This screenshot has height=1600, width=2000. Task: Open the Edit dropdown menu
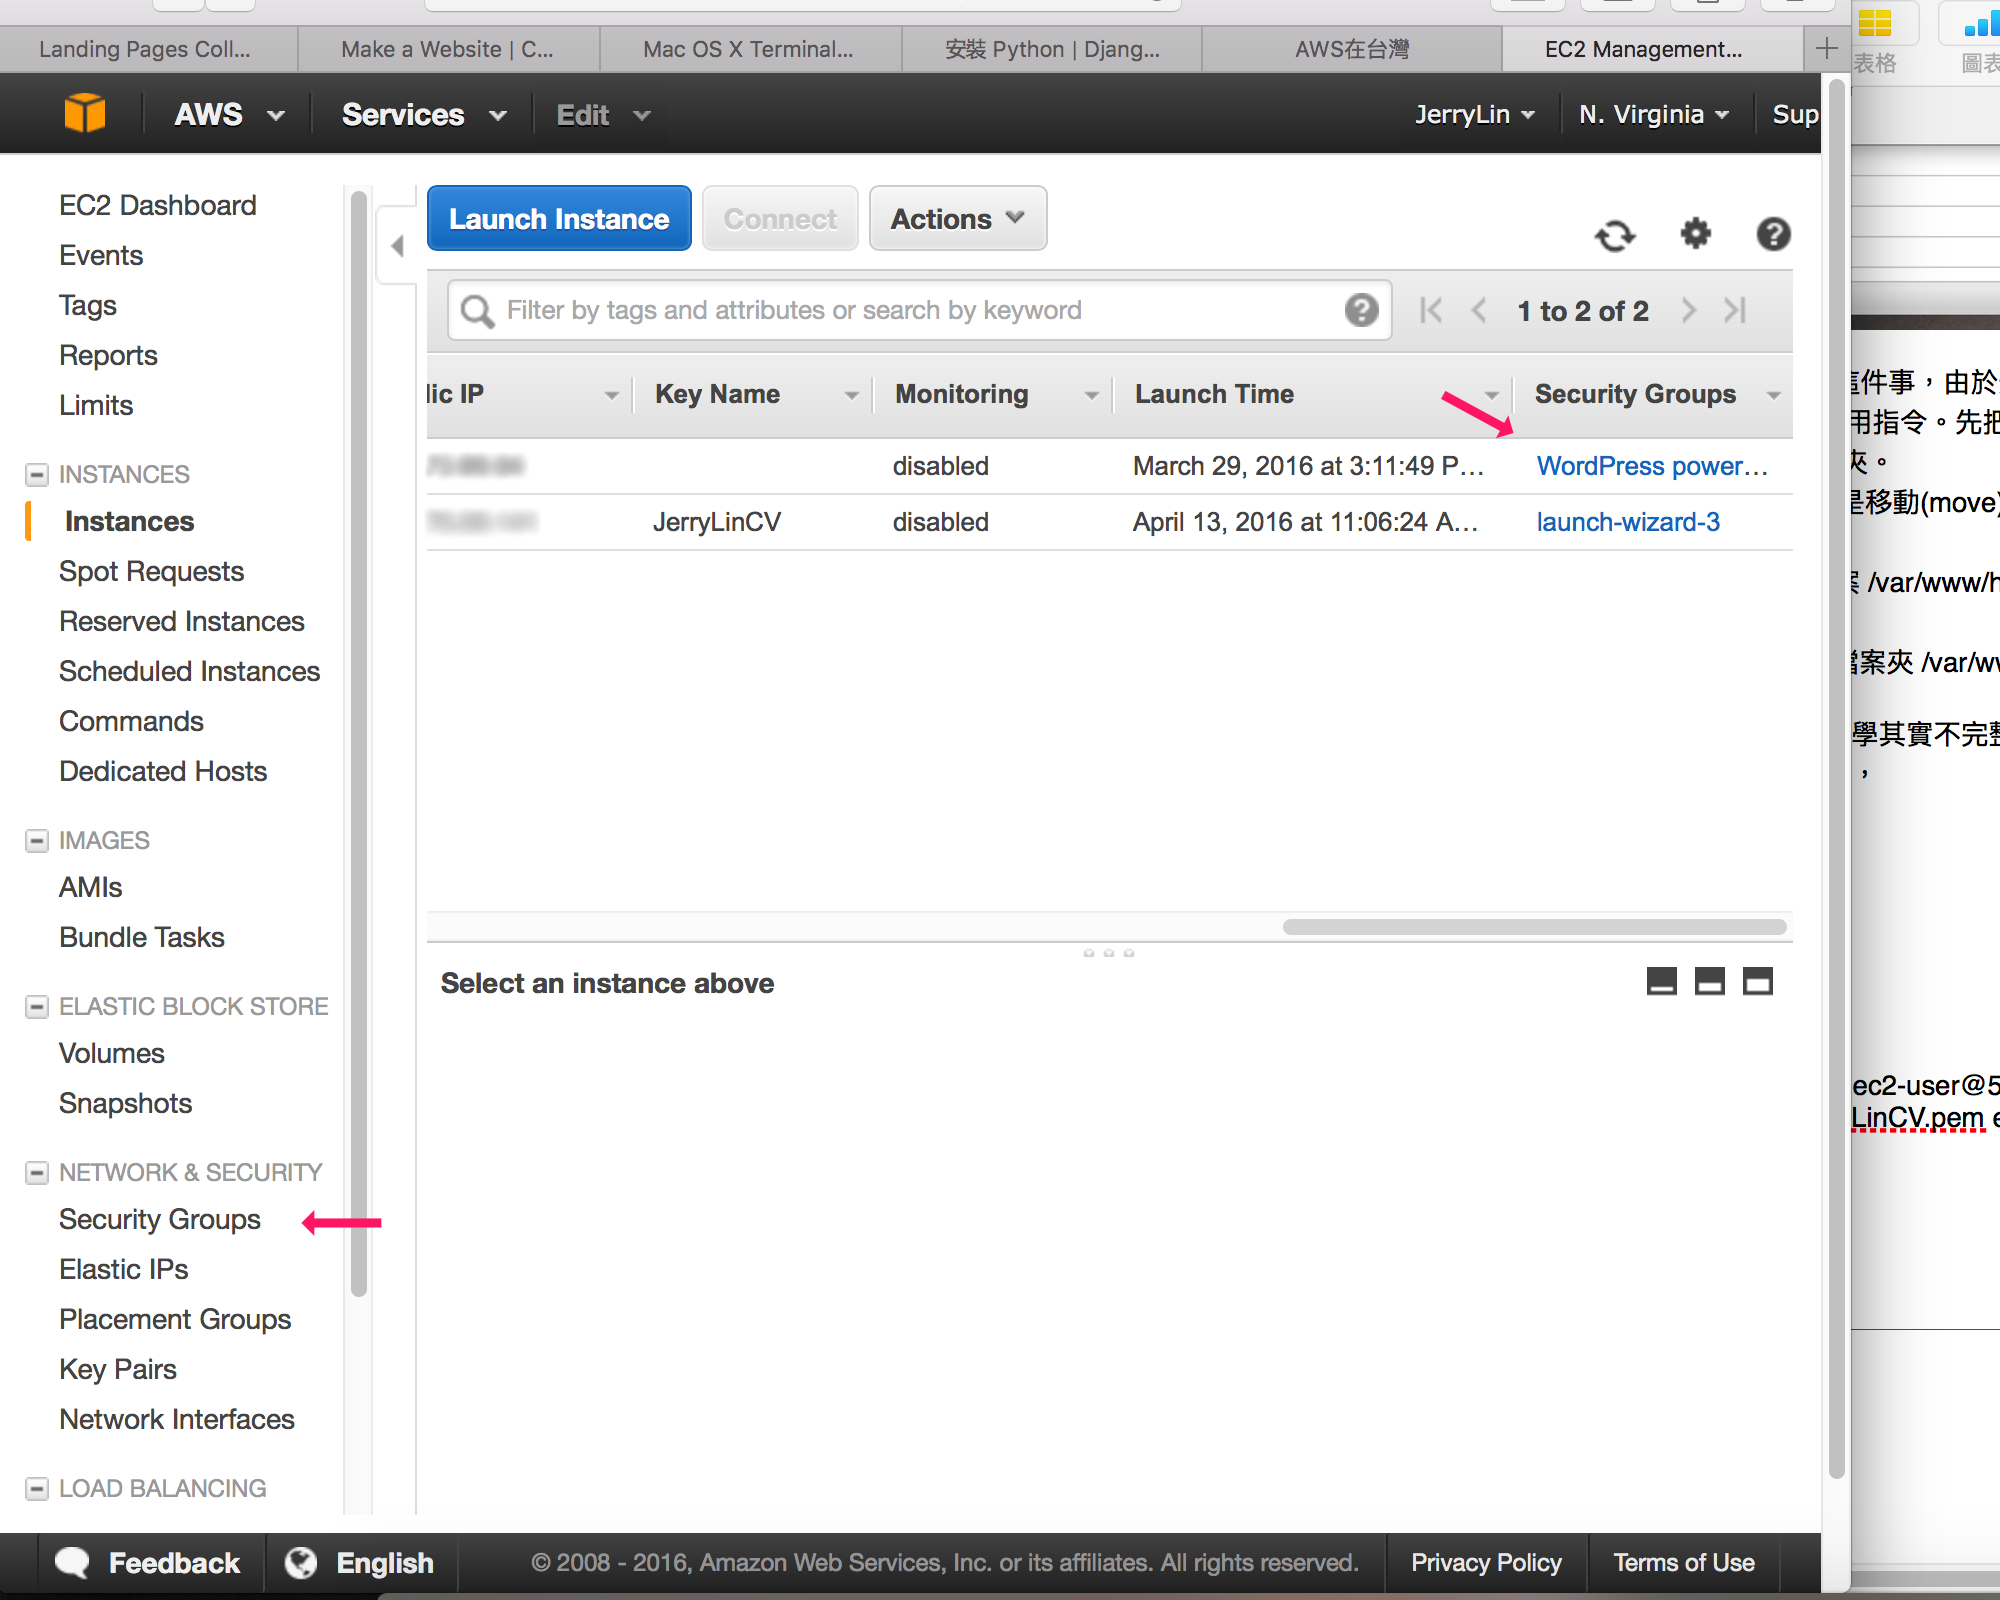point(603,115)
